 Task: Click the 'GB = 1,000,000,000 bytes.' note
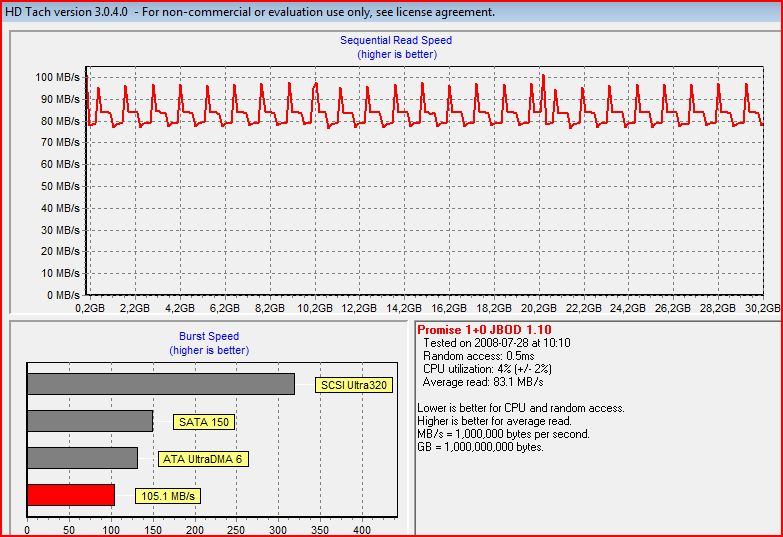480,447
